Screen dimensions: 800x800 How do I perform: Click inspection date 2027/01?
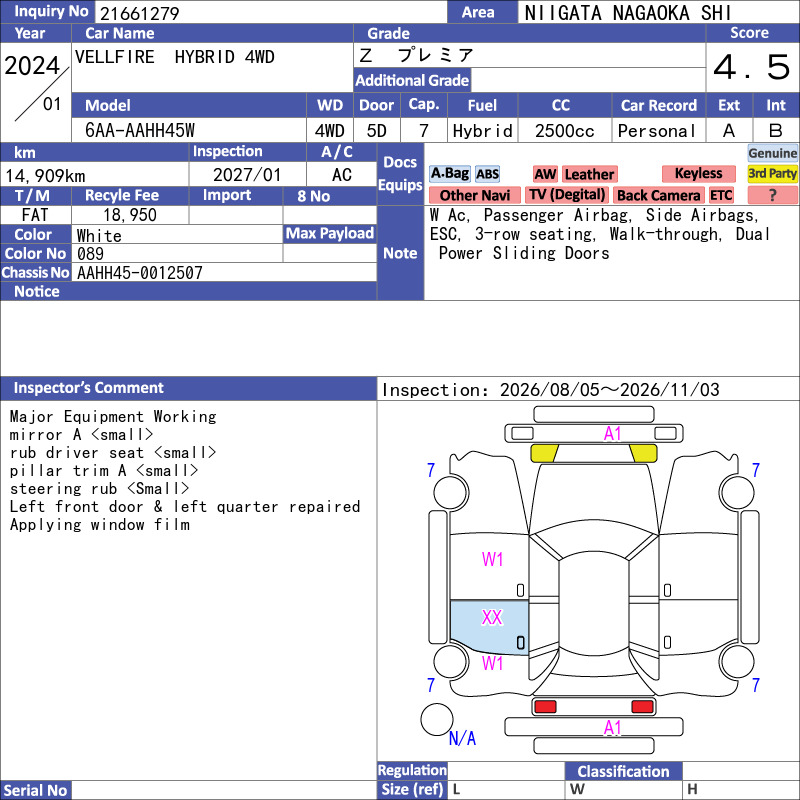click(x=247, y=175)
